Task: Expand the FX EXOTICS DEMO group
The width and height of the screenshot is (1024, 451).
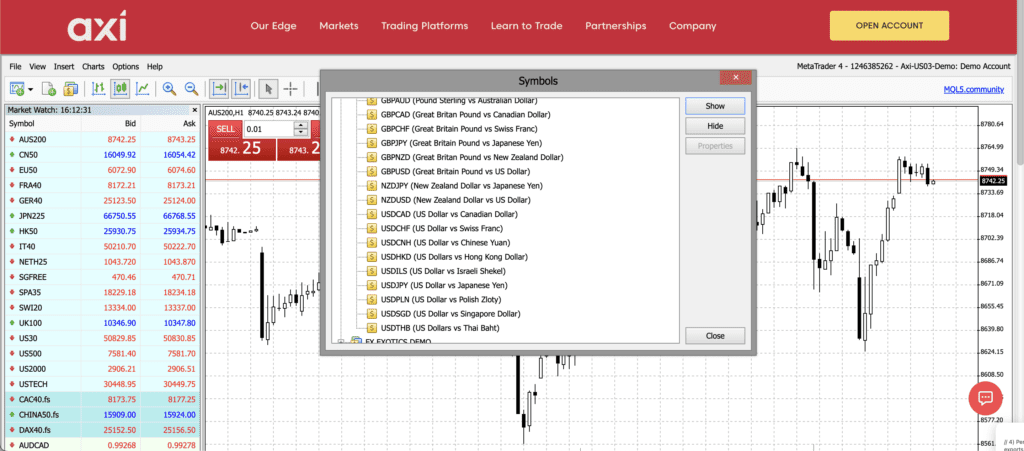Action: 340,341
